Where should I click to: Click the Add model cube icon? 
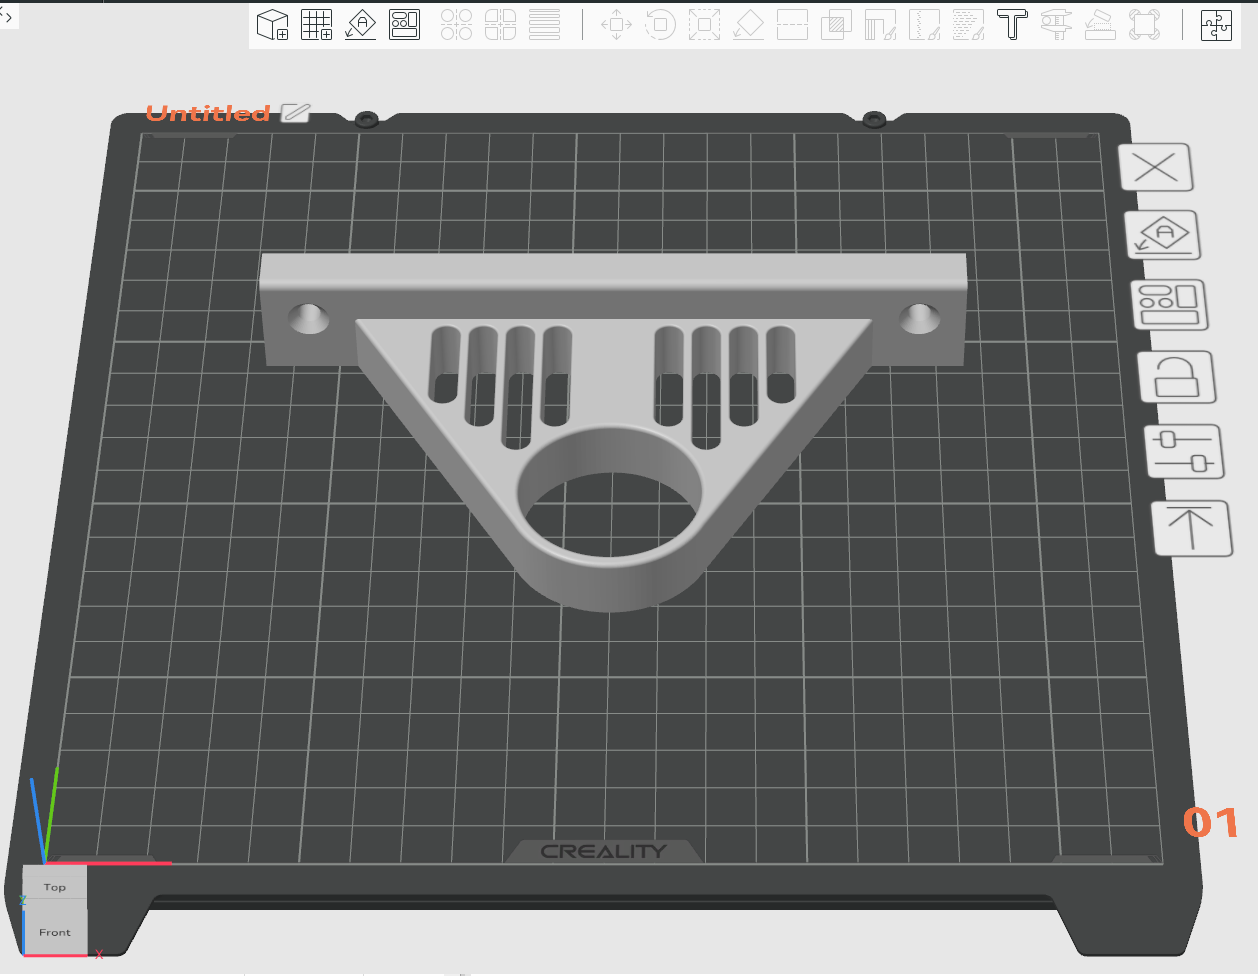pyautogui.click(x=273, y=24)
